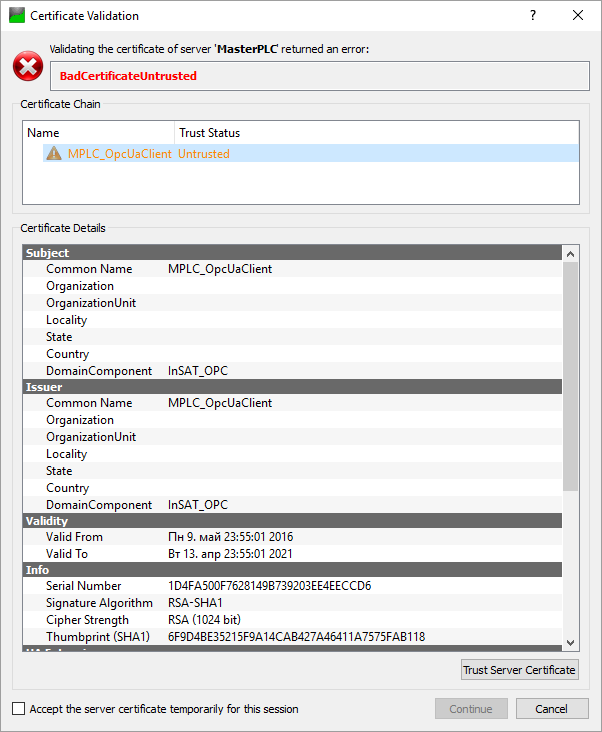Click the Valid From date value

231,537
